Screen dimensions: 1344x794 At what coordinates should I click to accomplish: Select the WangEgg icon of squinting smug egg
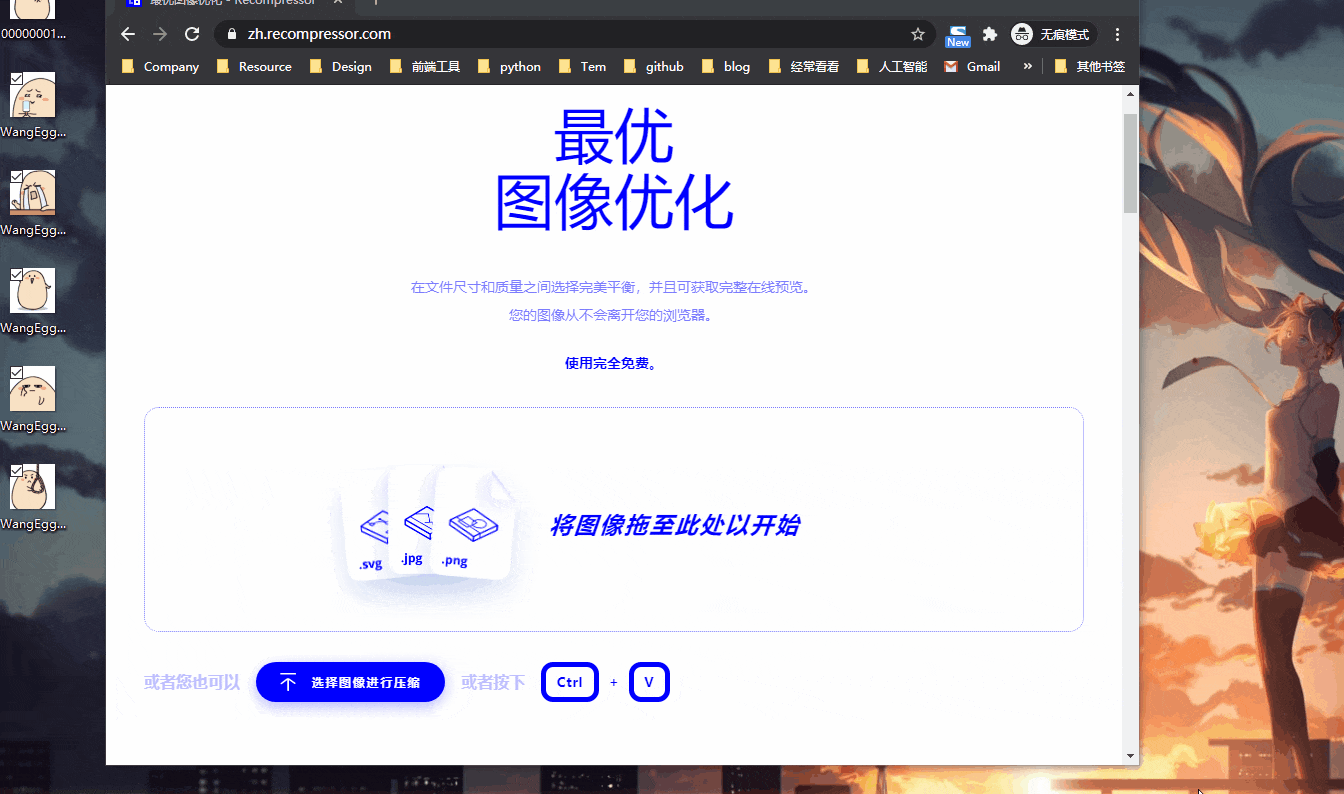pyautogui.click(x=33, y=399)
